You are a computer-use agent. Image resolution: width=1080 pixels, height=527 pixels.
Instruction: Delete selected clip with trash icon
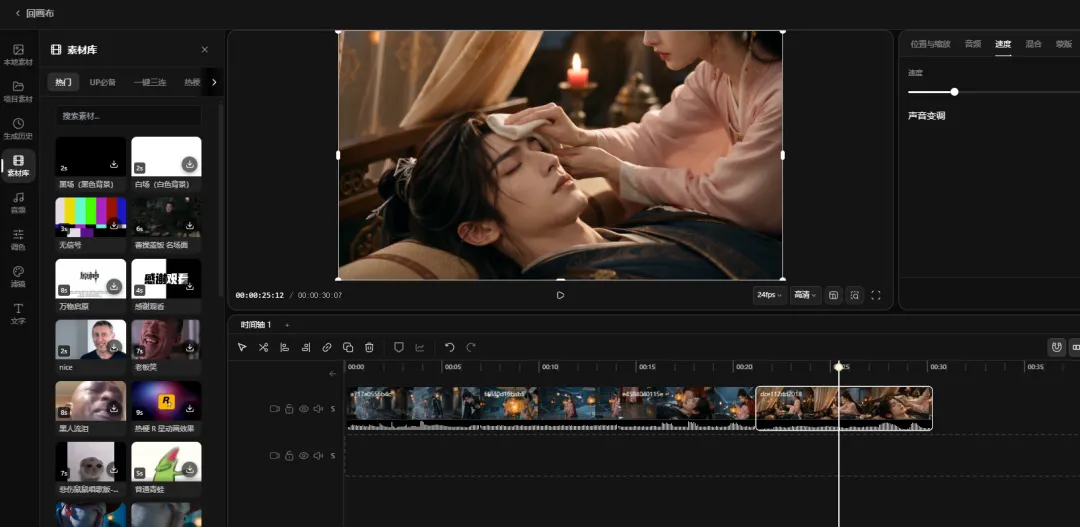pos(369,347)
